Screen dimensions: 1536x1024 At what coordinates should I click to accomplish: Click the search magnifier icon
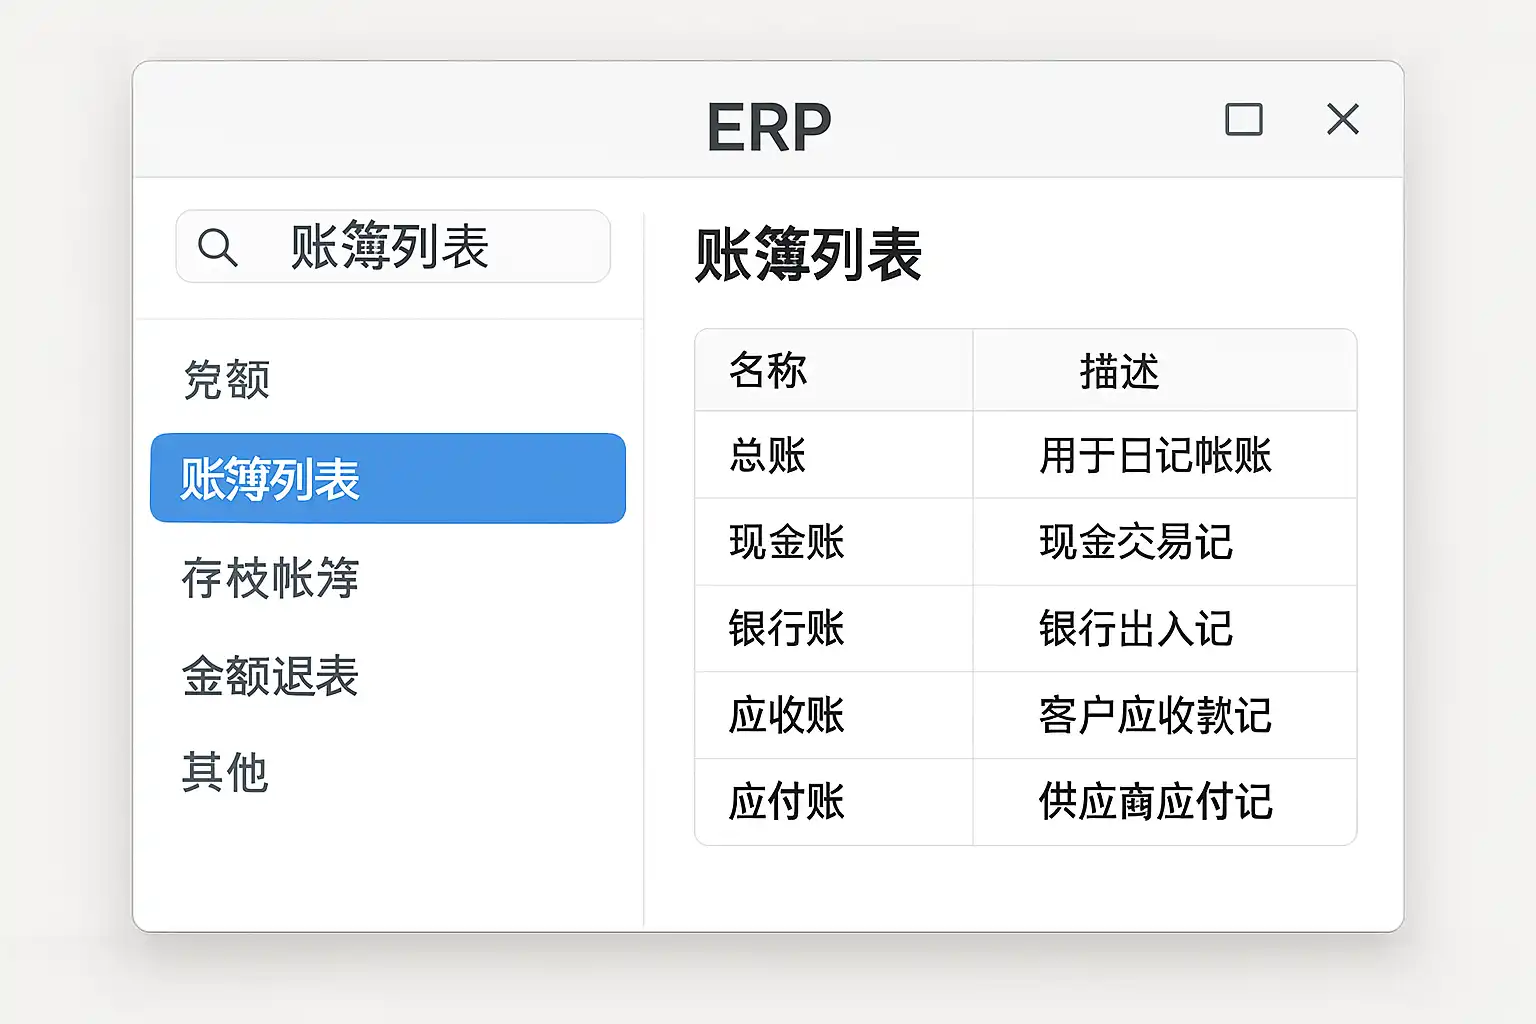click(217, 247)
